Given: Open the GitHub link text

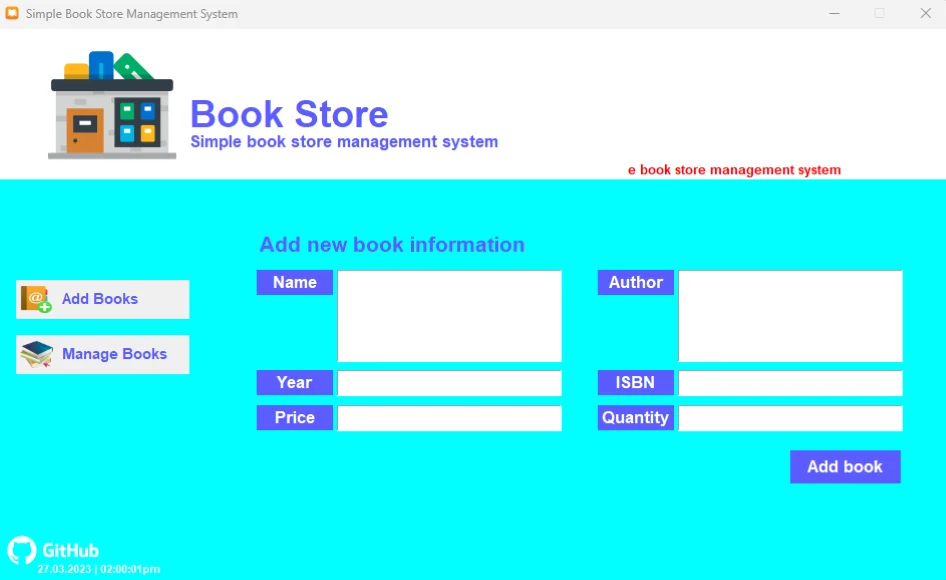Looking at the screenshot, I should tap(71, 550).
